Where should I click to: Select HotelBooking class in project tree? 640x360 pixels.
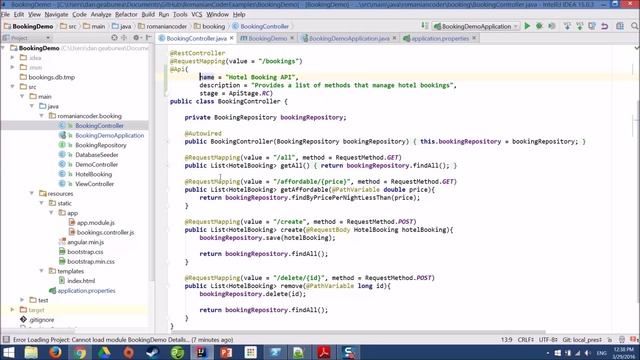tap(93, 174)
